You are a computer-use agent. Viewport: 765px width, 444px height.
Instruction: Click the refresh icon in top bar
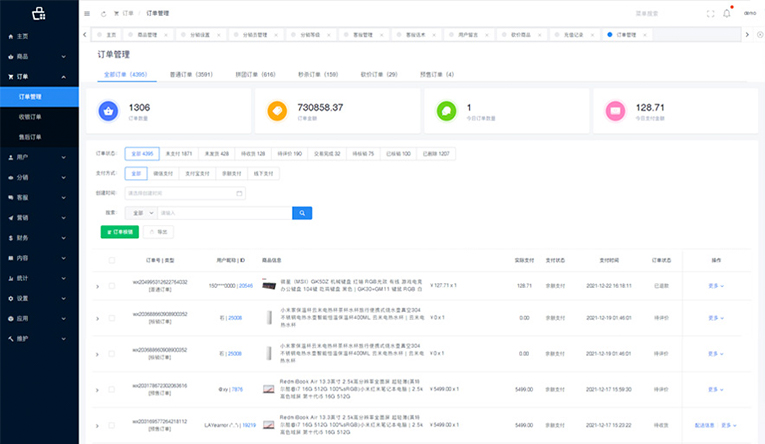point(102,14)
